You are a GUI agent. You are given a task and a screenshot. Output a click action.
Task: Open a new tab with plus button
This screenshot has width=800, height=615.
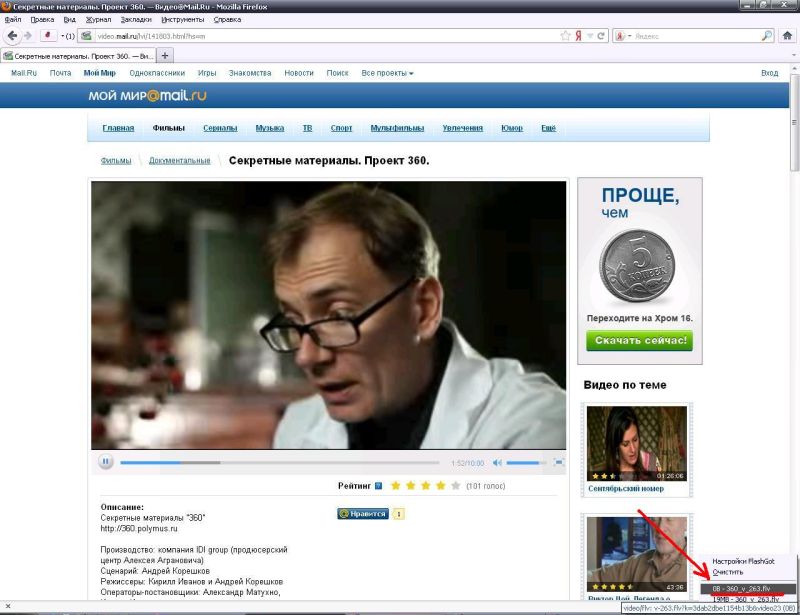[165, 55]
